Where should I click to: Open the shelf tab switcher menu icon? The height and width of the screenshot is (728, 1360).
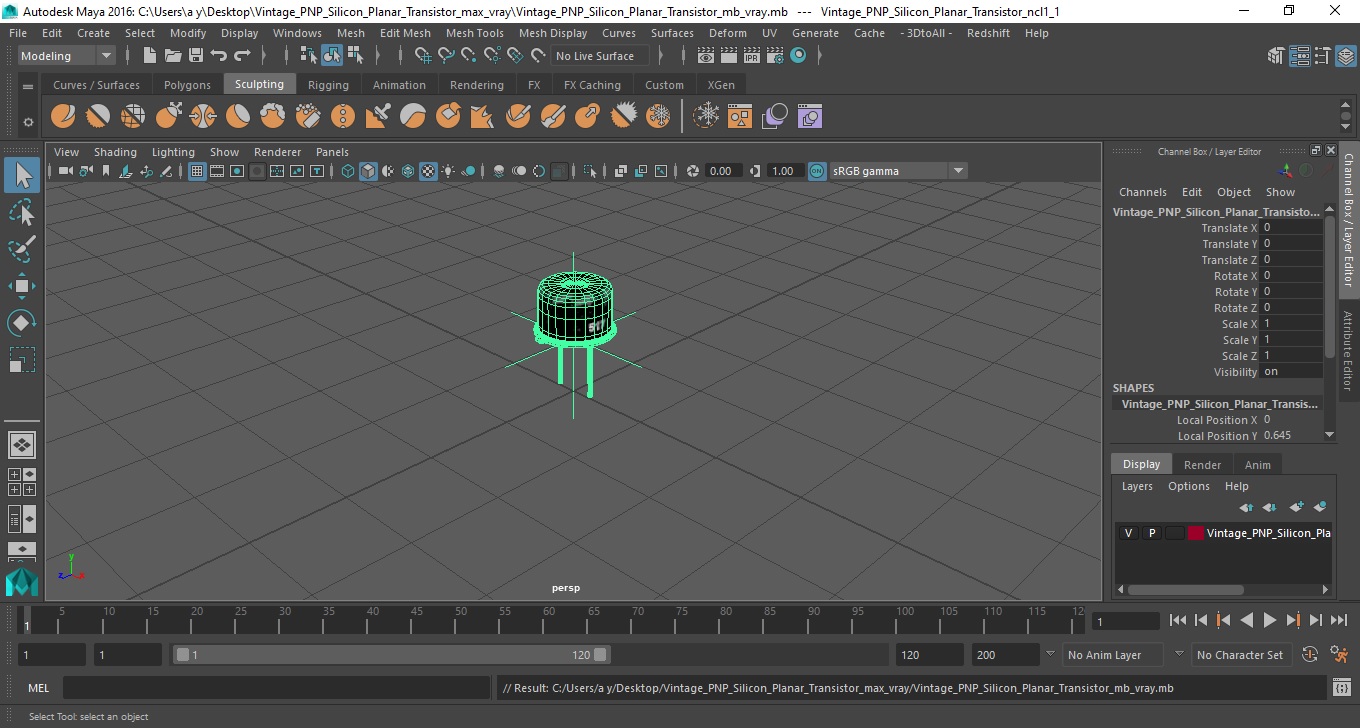tap(28, 86)
